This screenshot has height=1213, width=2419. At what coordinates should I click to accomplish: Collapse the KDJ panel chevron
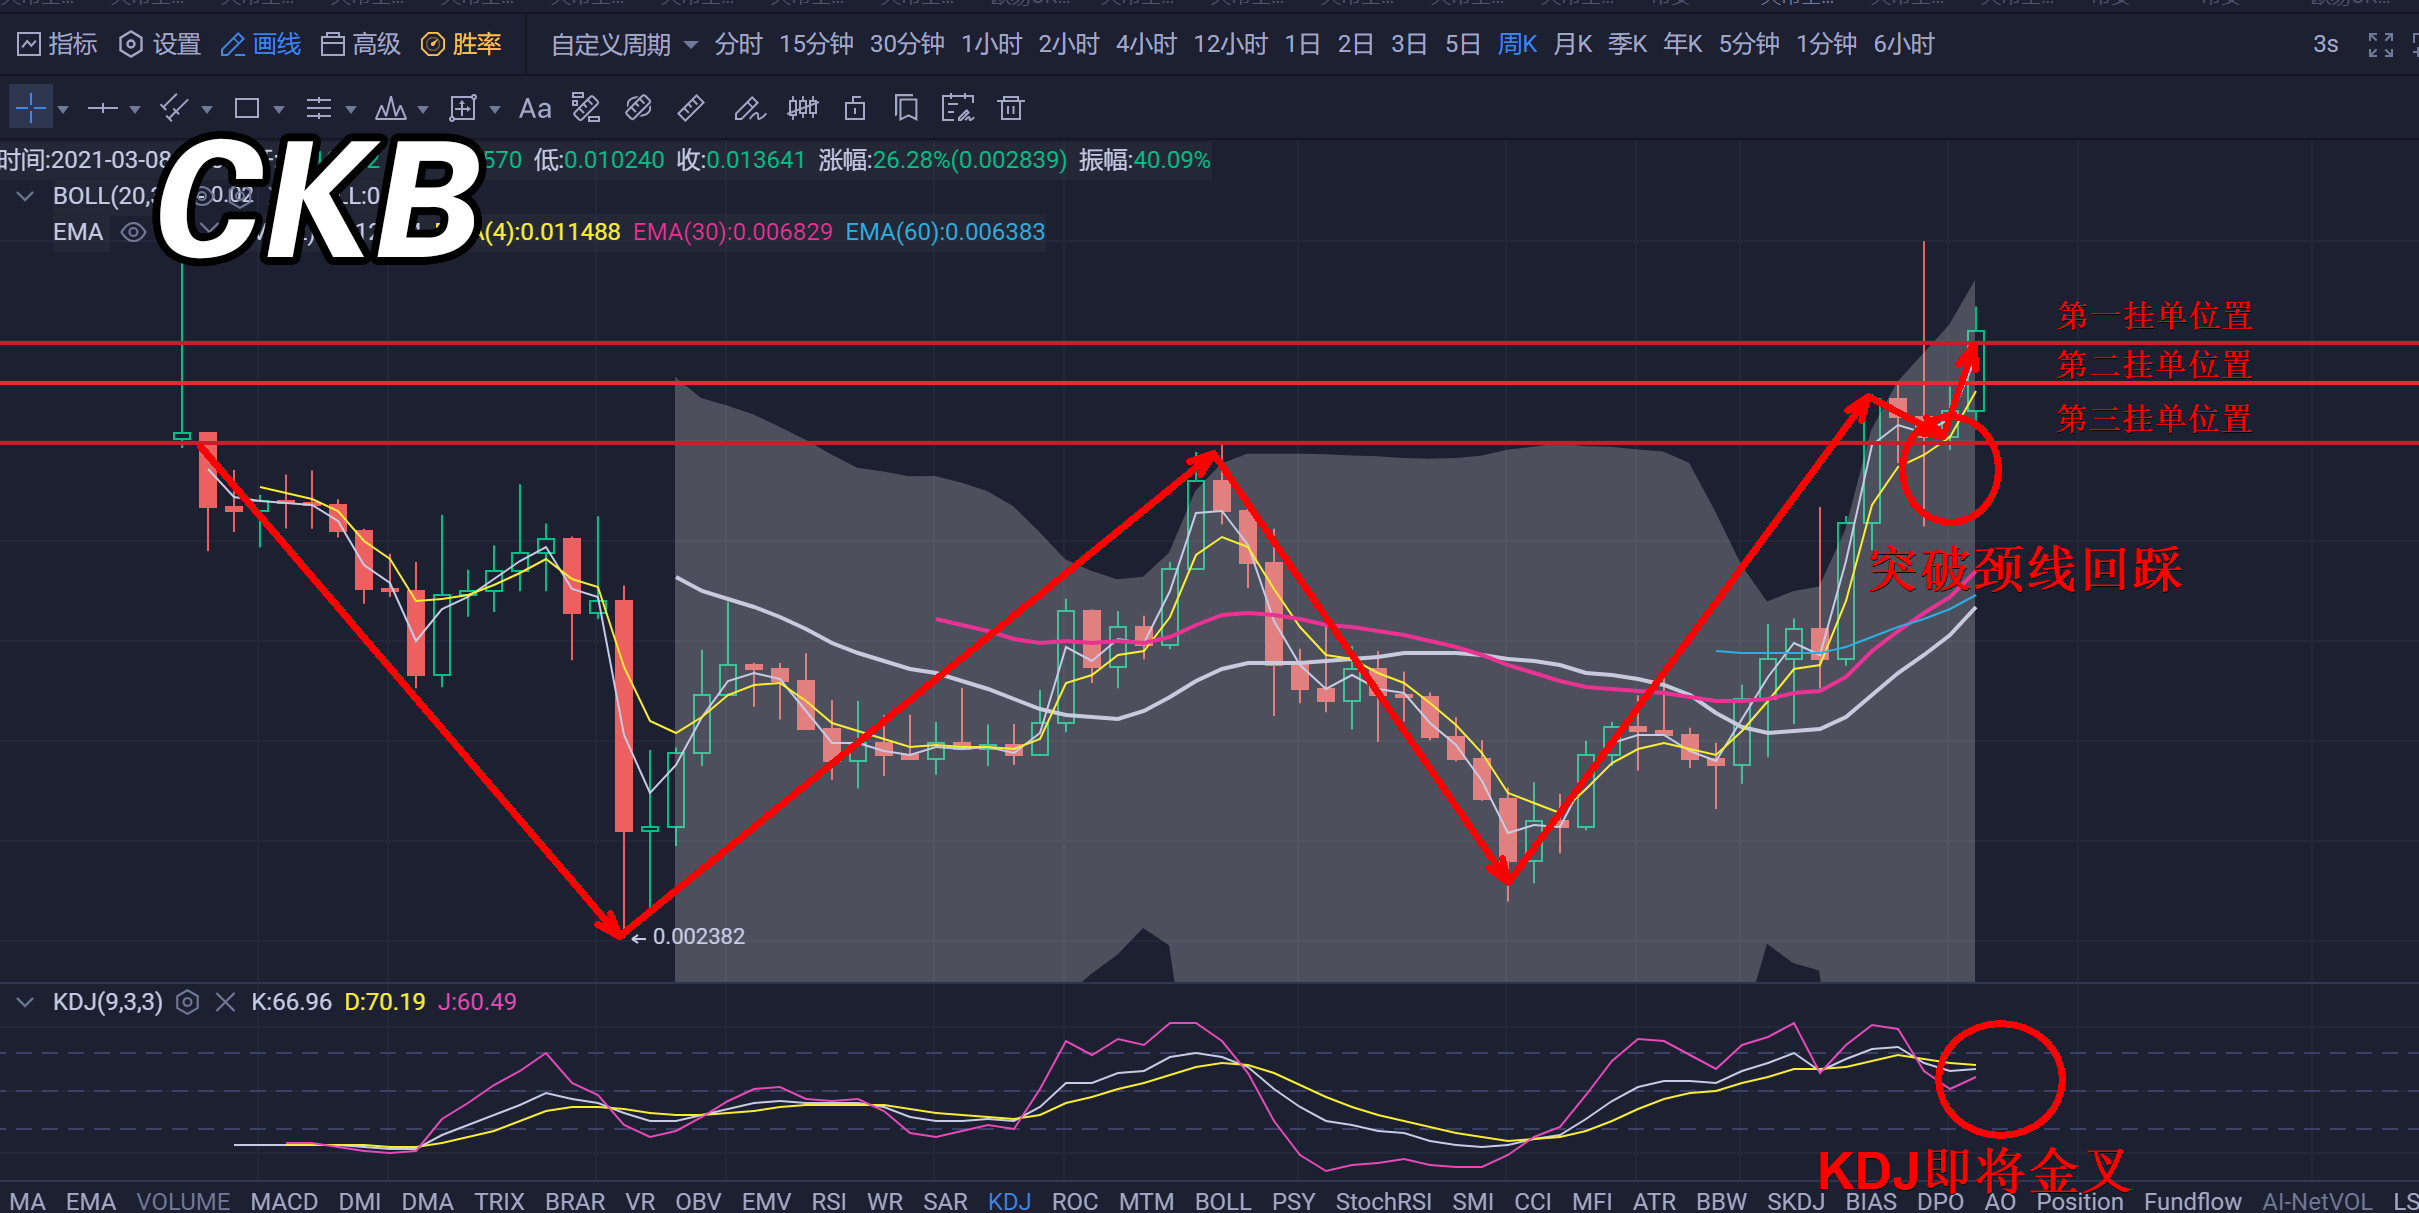25,1002
